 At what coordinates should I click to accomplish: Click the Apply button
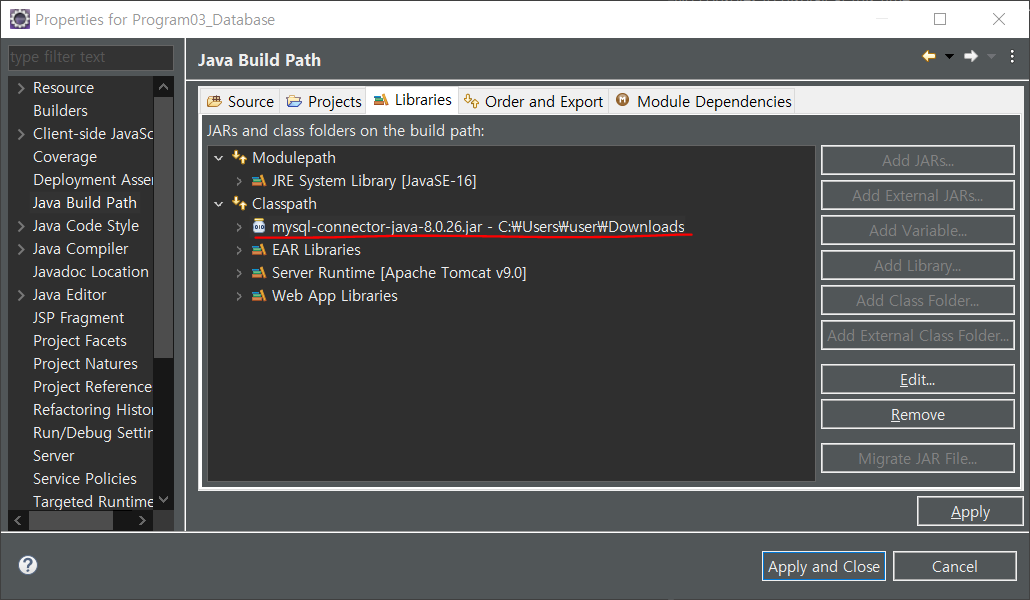point(970,511)
